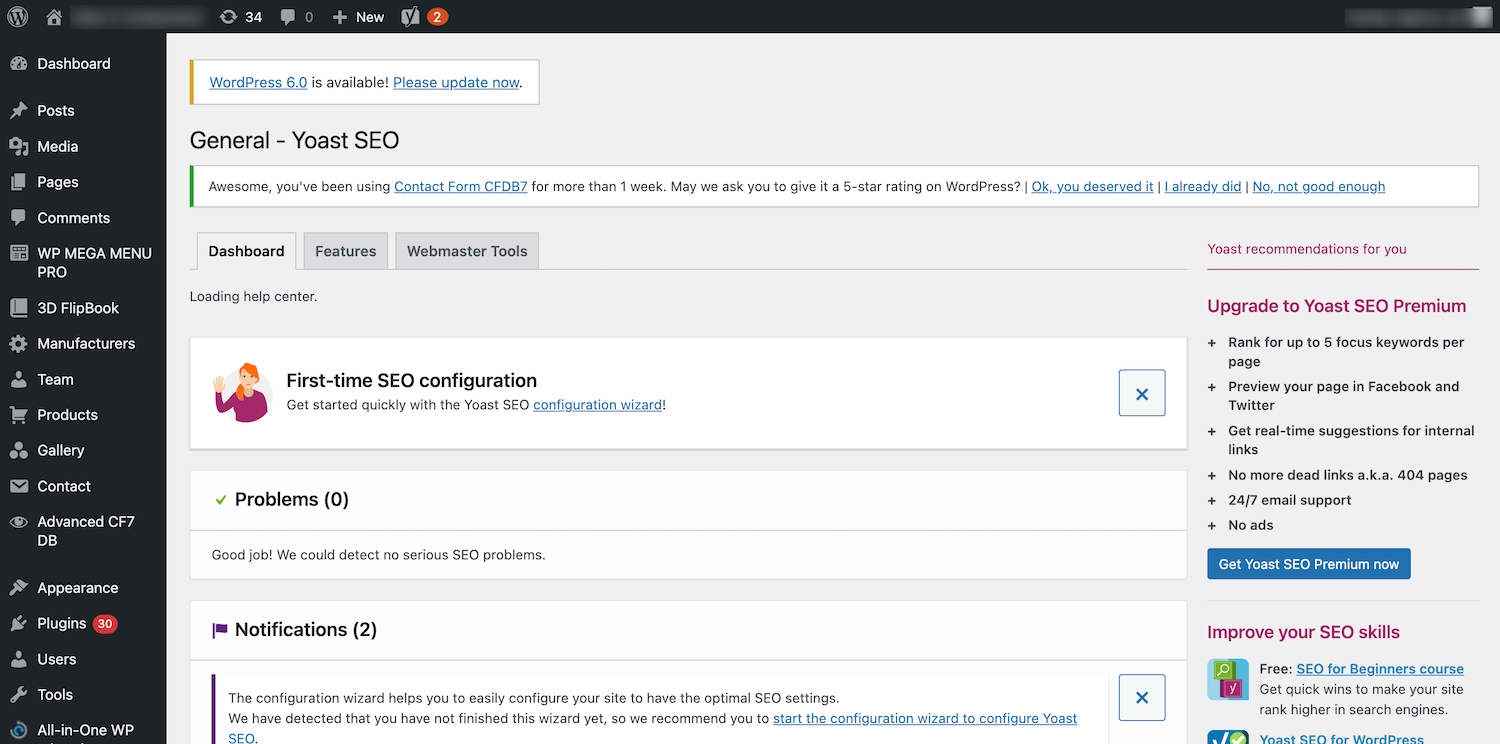Click start the configuration wizard link
1500x744 pixels.
point(925,719)
